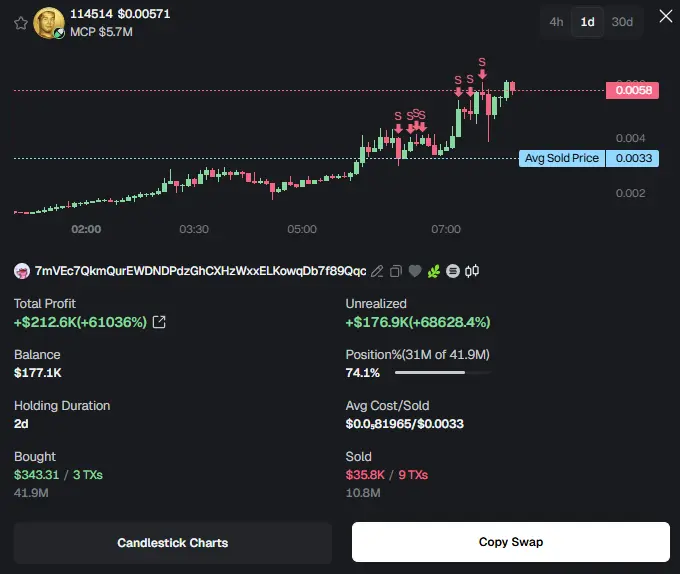Open candlestick icon beside wallet address

coord(472,271)
